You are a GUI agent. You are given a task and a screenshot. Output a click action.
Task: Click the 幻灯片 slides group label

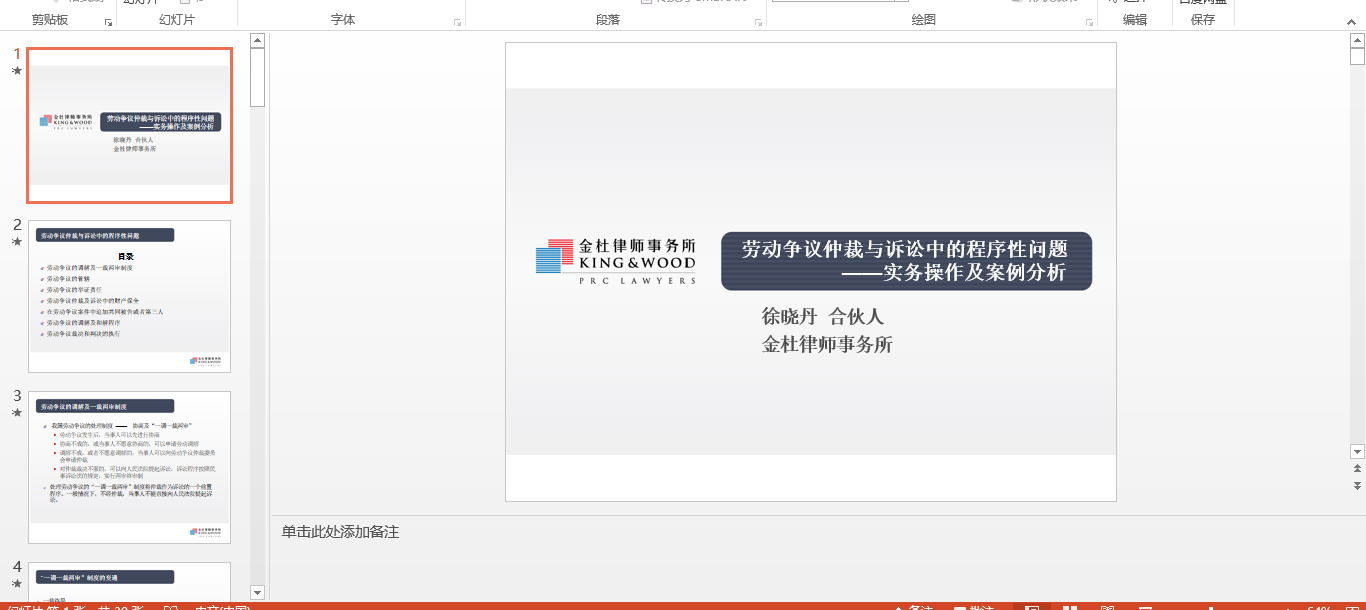[x=177, y=20]
